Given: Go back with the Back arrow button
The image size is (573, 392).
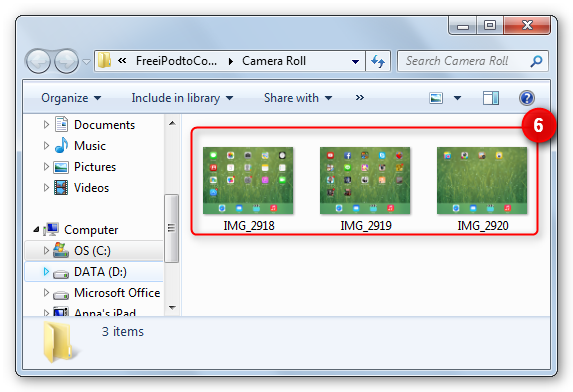Looking at the screenshot, I should pos(38,61).
